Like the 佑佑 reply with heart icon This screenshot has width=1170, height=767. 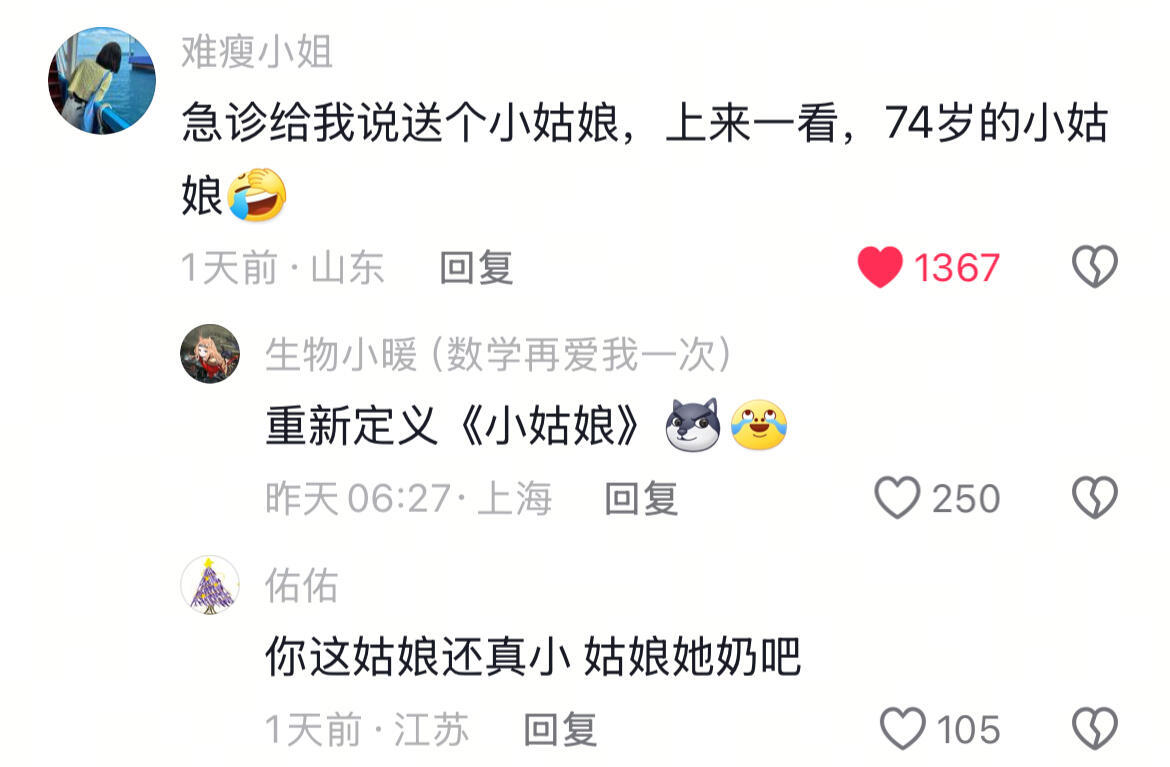point(903,729)
